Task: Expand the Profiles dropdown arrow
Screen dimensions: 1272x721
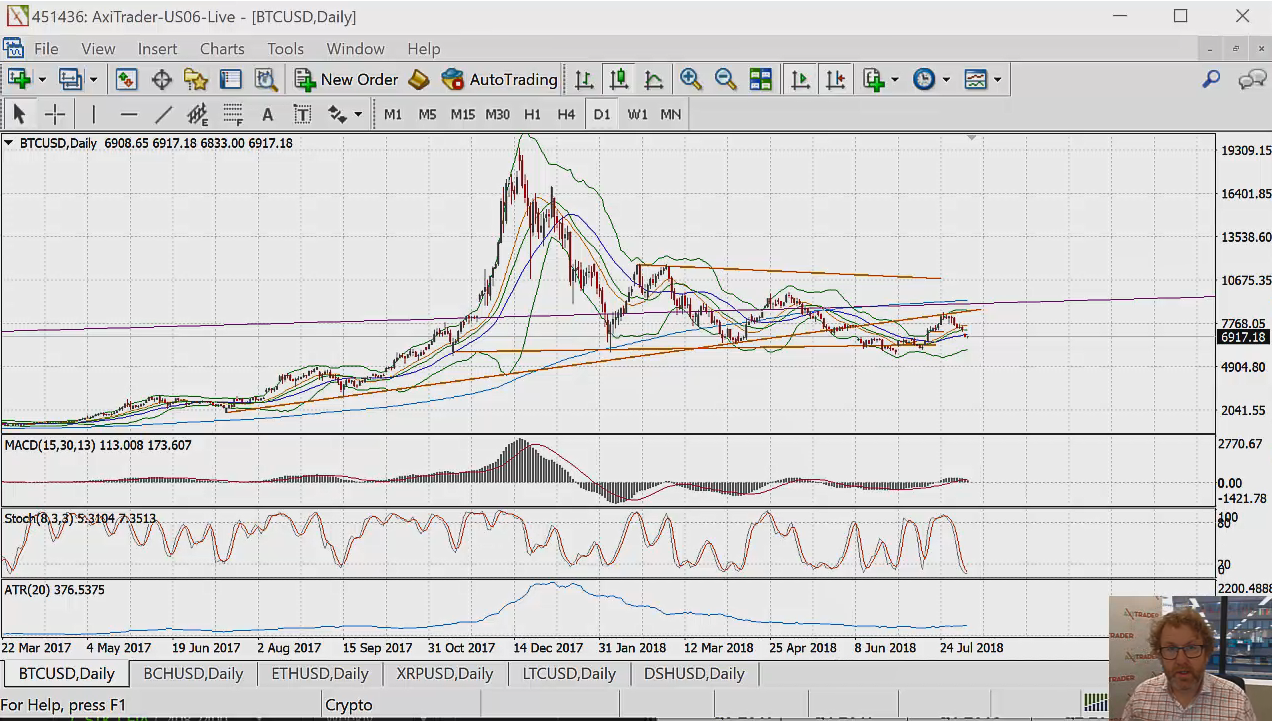Action: 93,80
